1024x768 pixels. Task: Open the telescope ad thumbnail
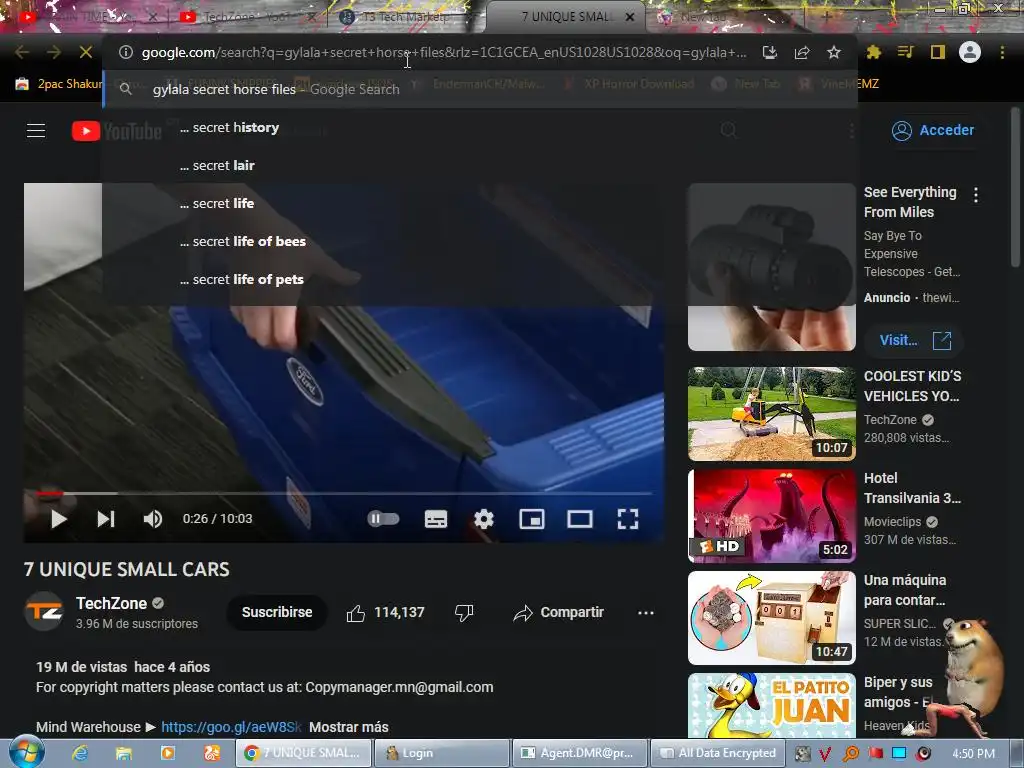(x=771, y=267)
